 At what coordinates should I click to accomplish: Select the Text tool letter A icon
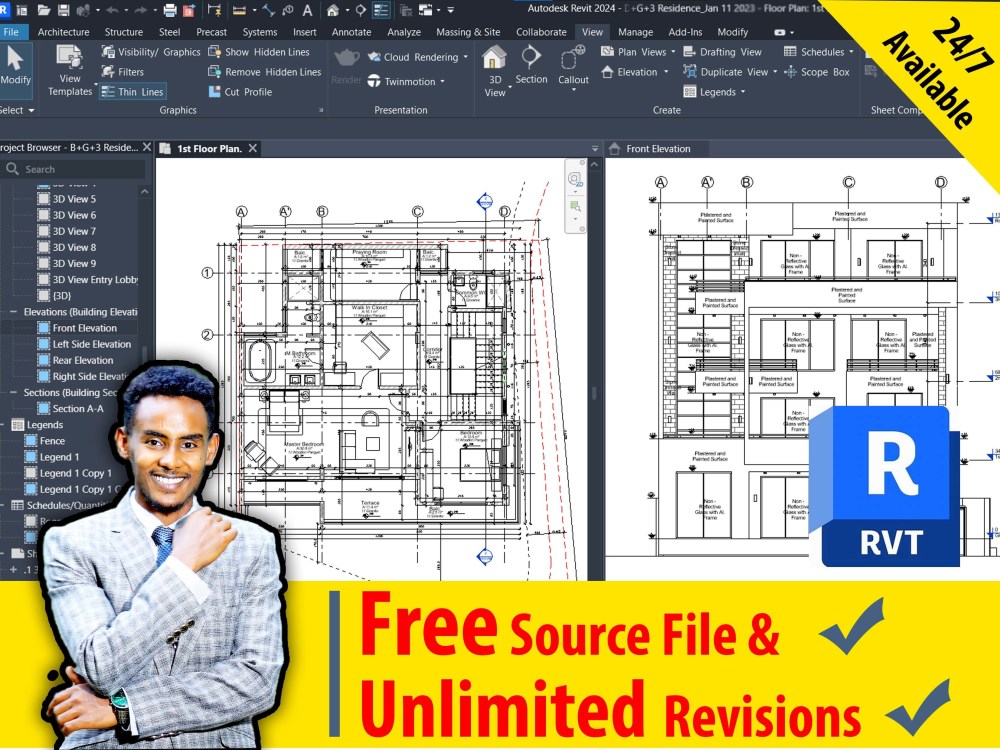click(307, 10)
